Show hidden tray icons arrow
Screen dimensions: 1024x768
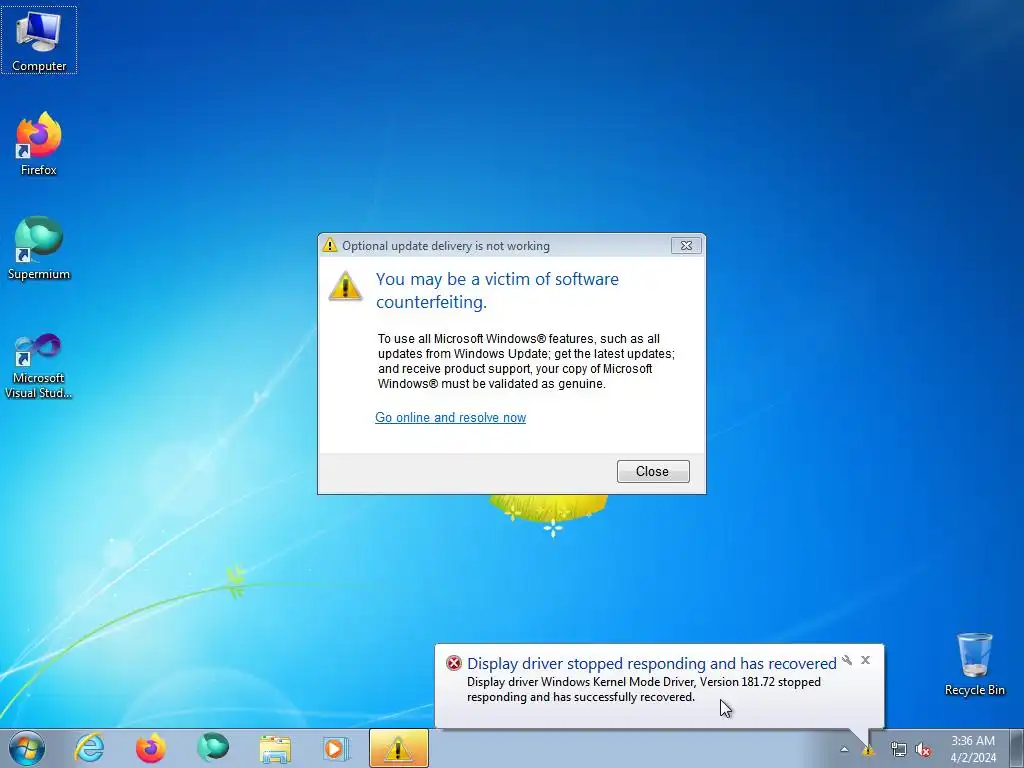[x=844, y=750]
